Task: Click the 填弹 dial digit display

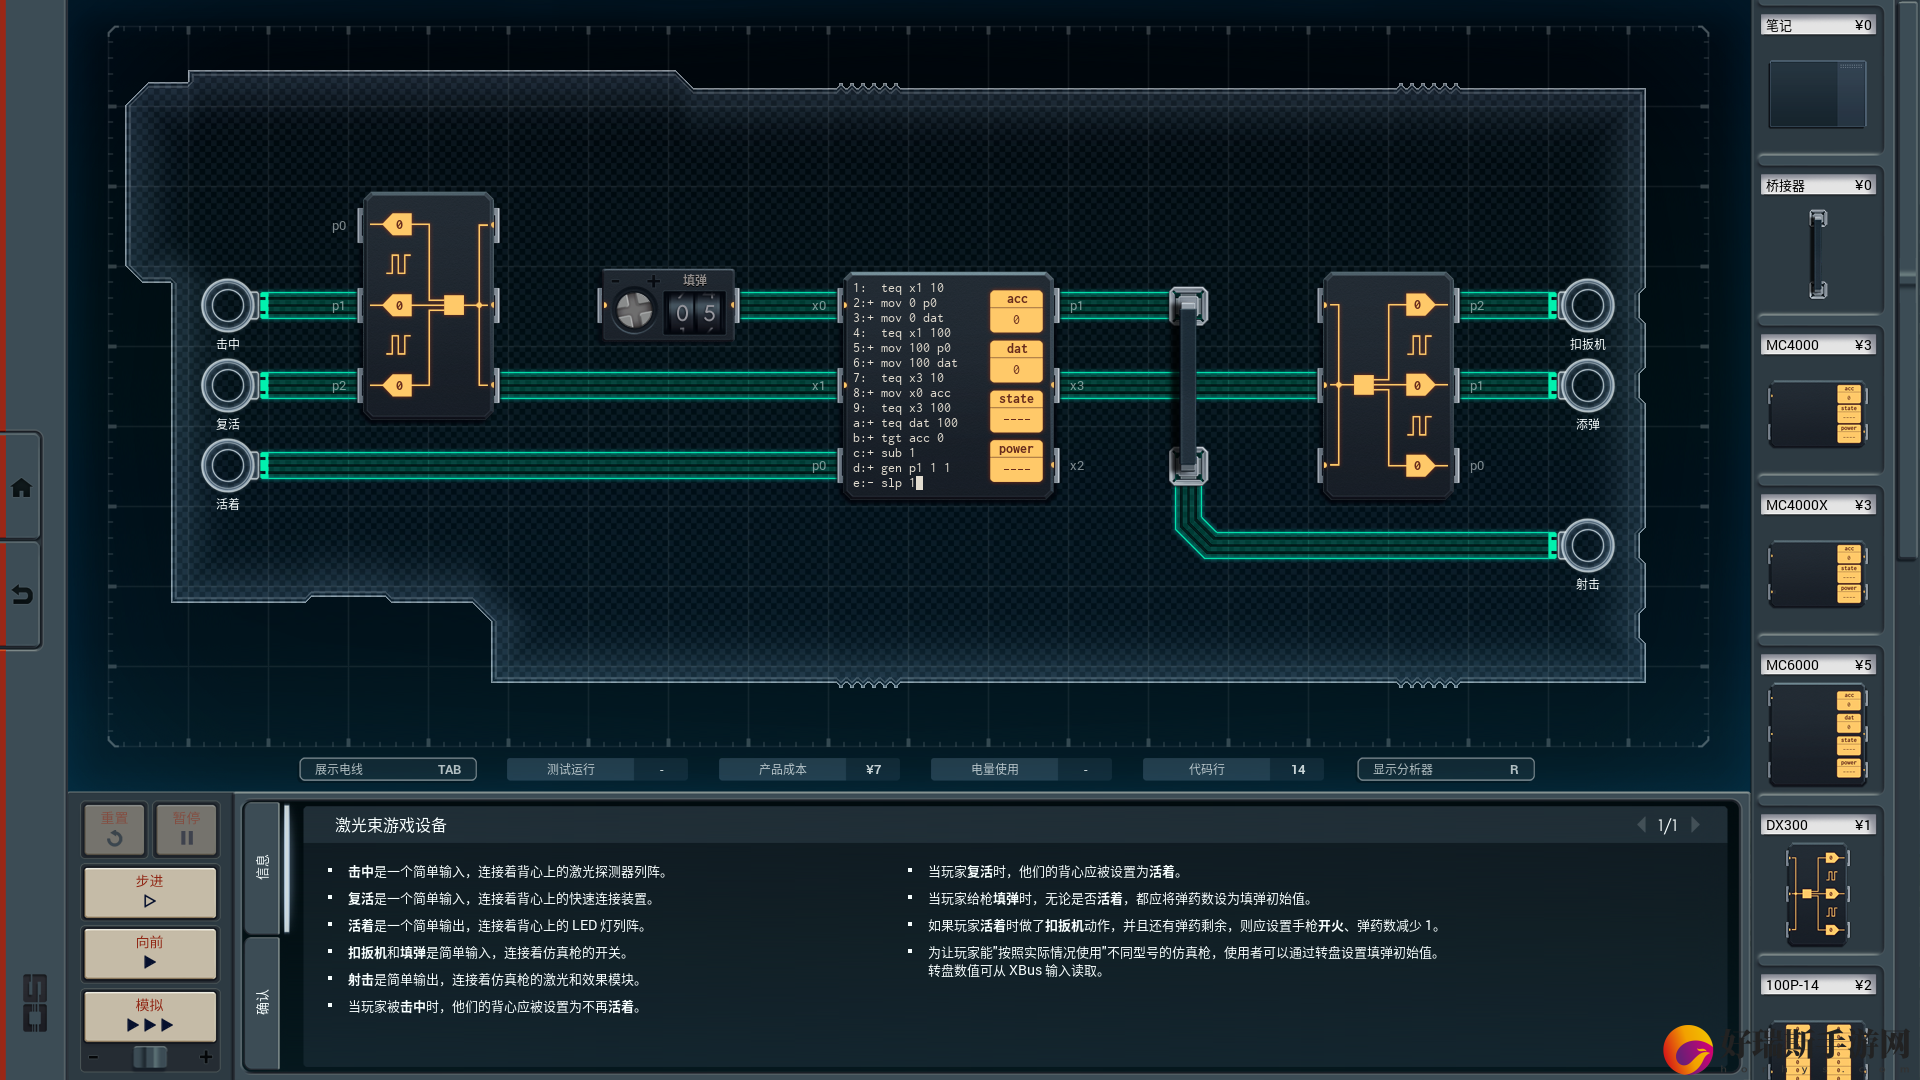Action: [696, 313]
